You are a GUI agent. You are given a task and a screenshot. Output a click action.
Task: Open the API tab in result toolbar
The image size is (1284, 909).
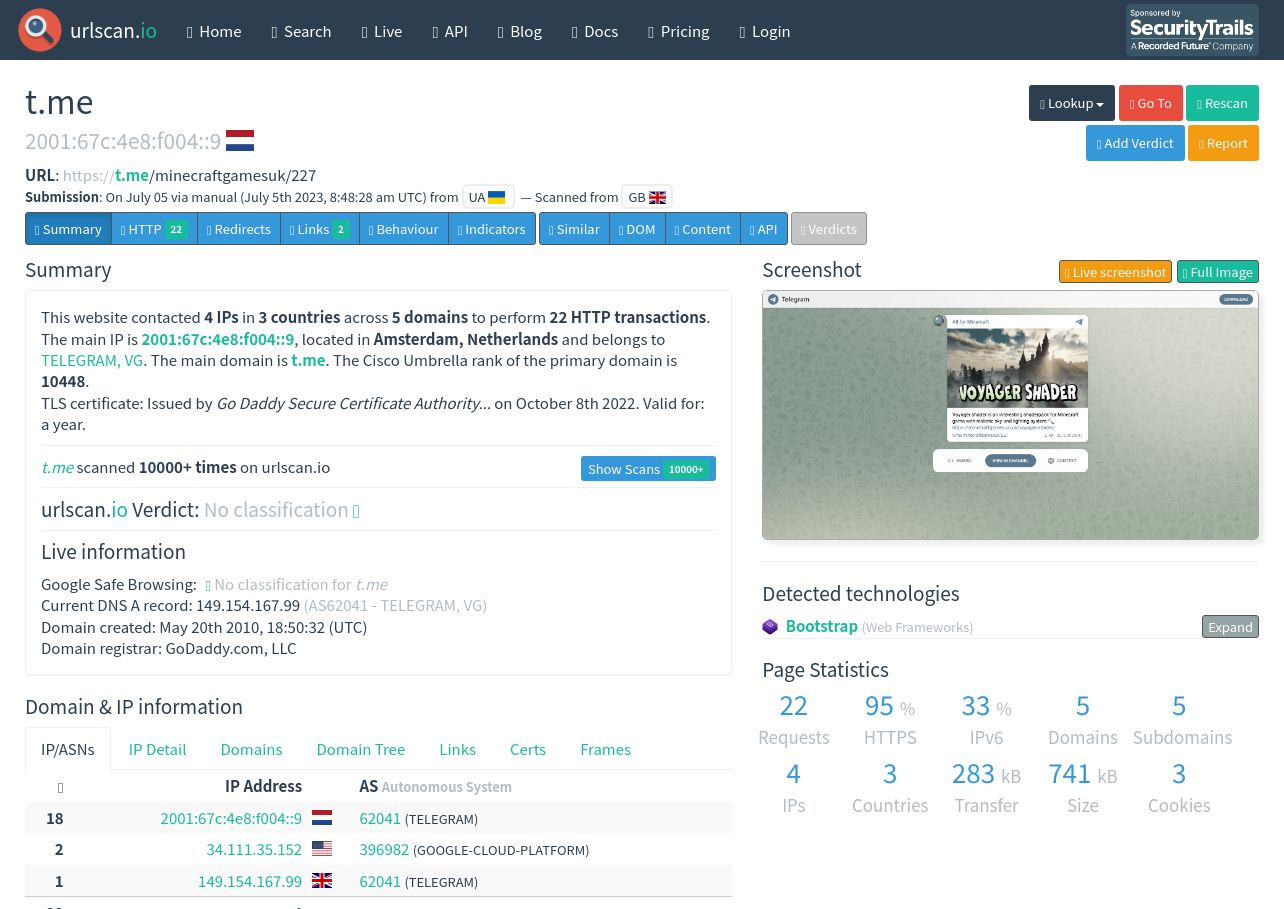tap(764, 229)
